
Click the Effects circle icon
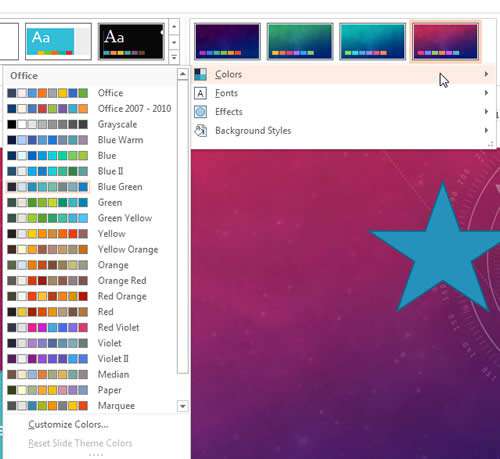click(x=200, y=112)
